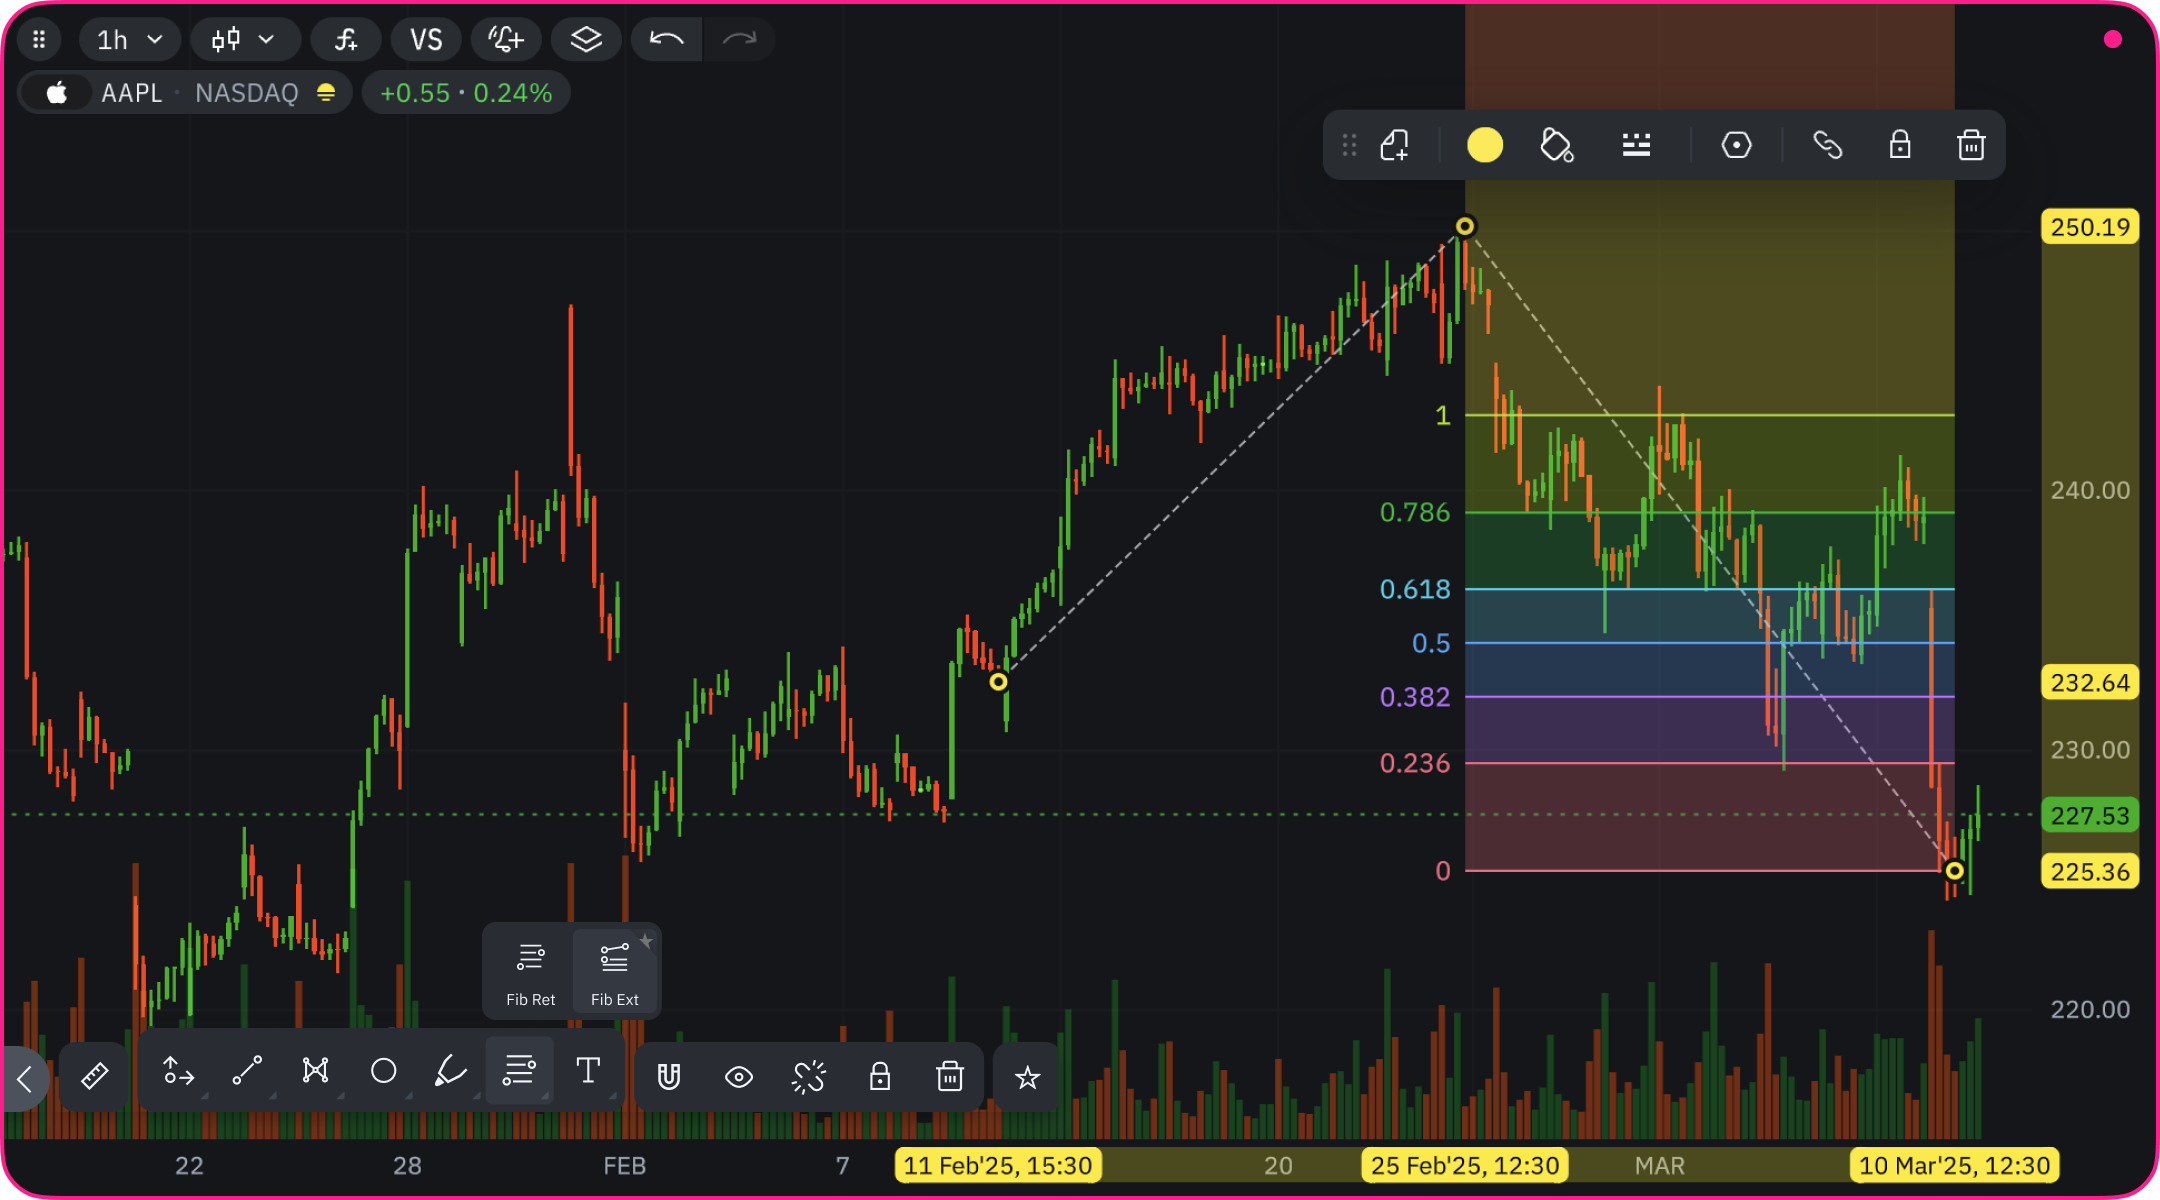Click the undo arrow
Screen dimensions: 2160x1200
(666, 40)
